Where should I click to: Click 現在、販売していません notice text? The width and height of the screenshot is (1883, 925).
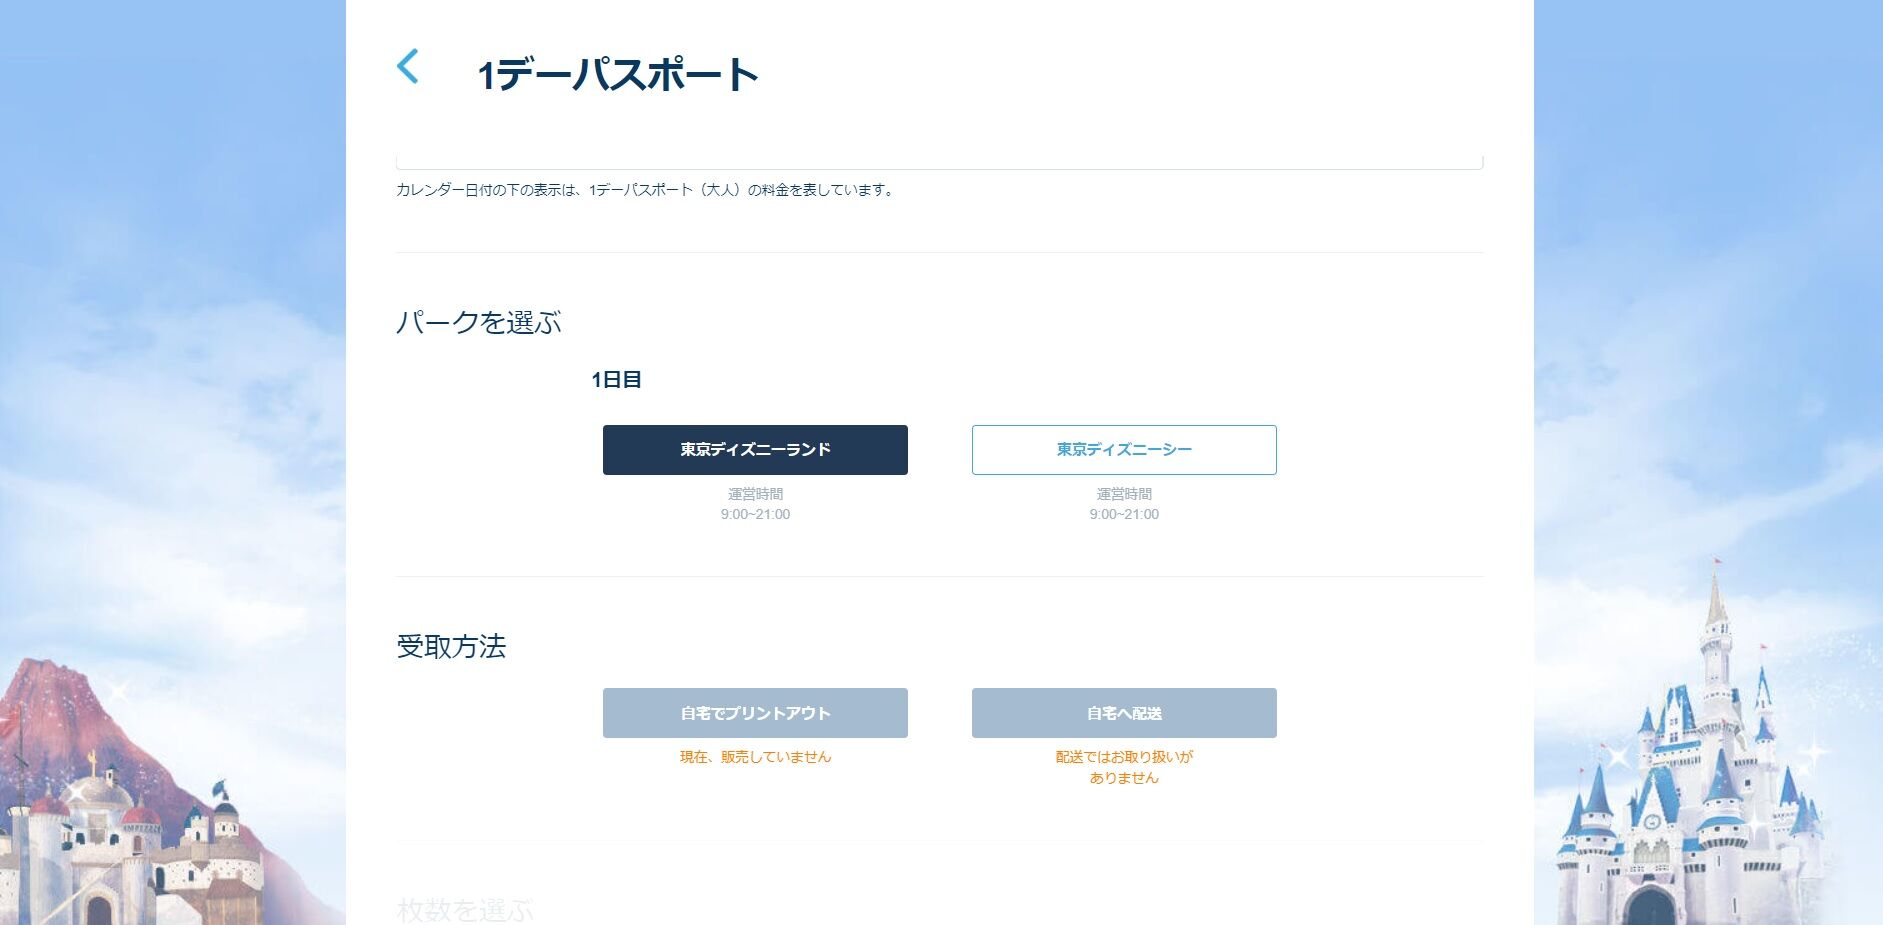(755, 757)
